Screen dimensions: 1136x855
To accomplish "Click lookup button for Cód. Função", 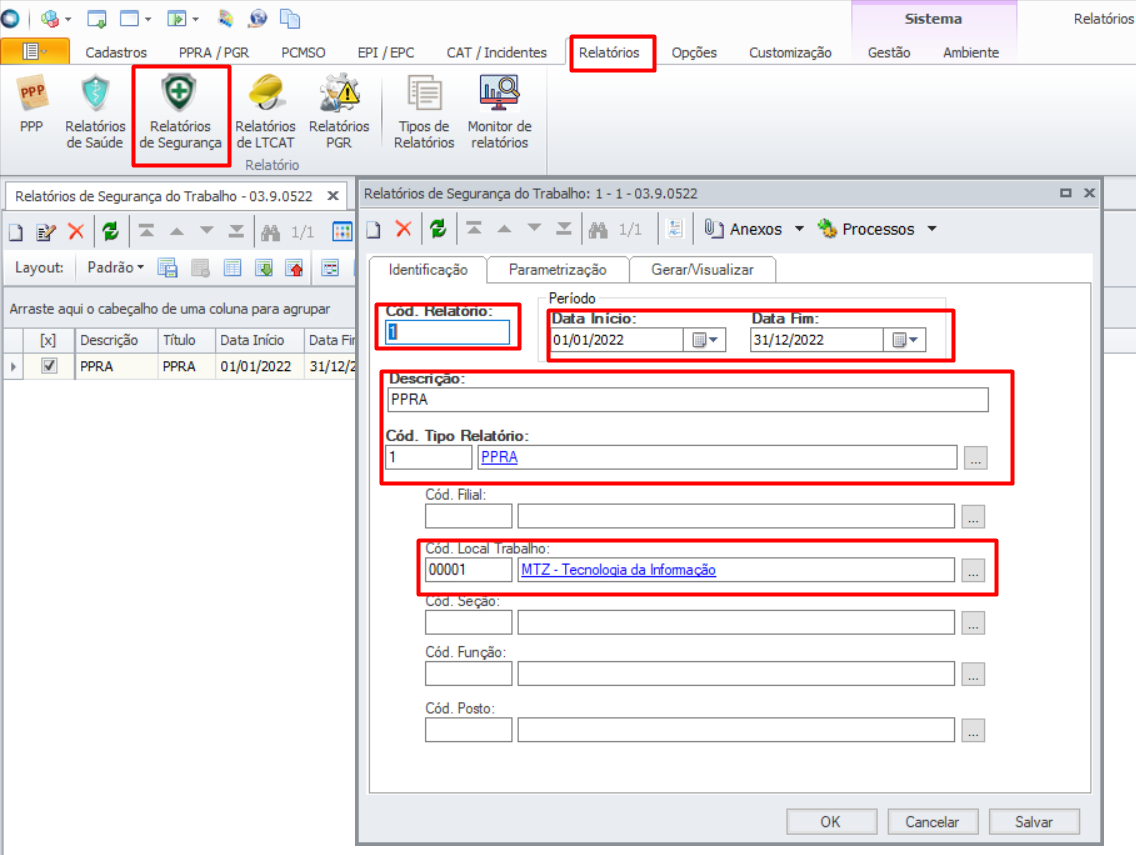I will [x=973, y=674].
